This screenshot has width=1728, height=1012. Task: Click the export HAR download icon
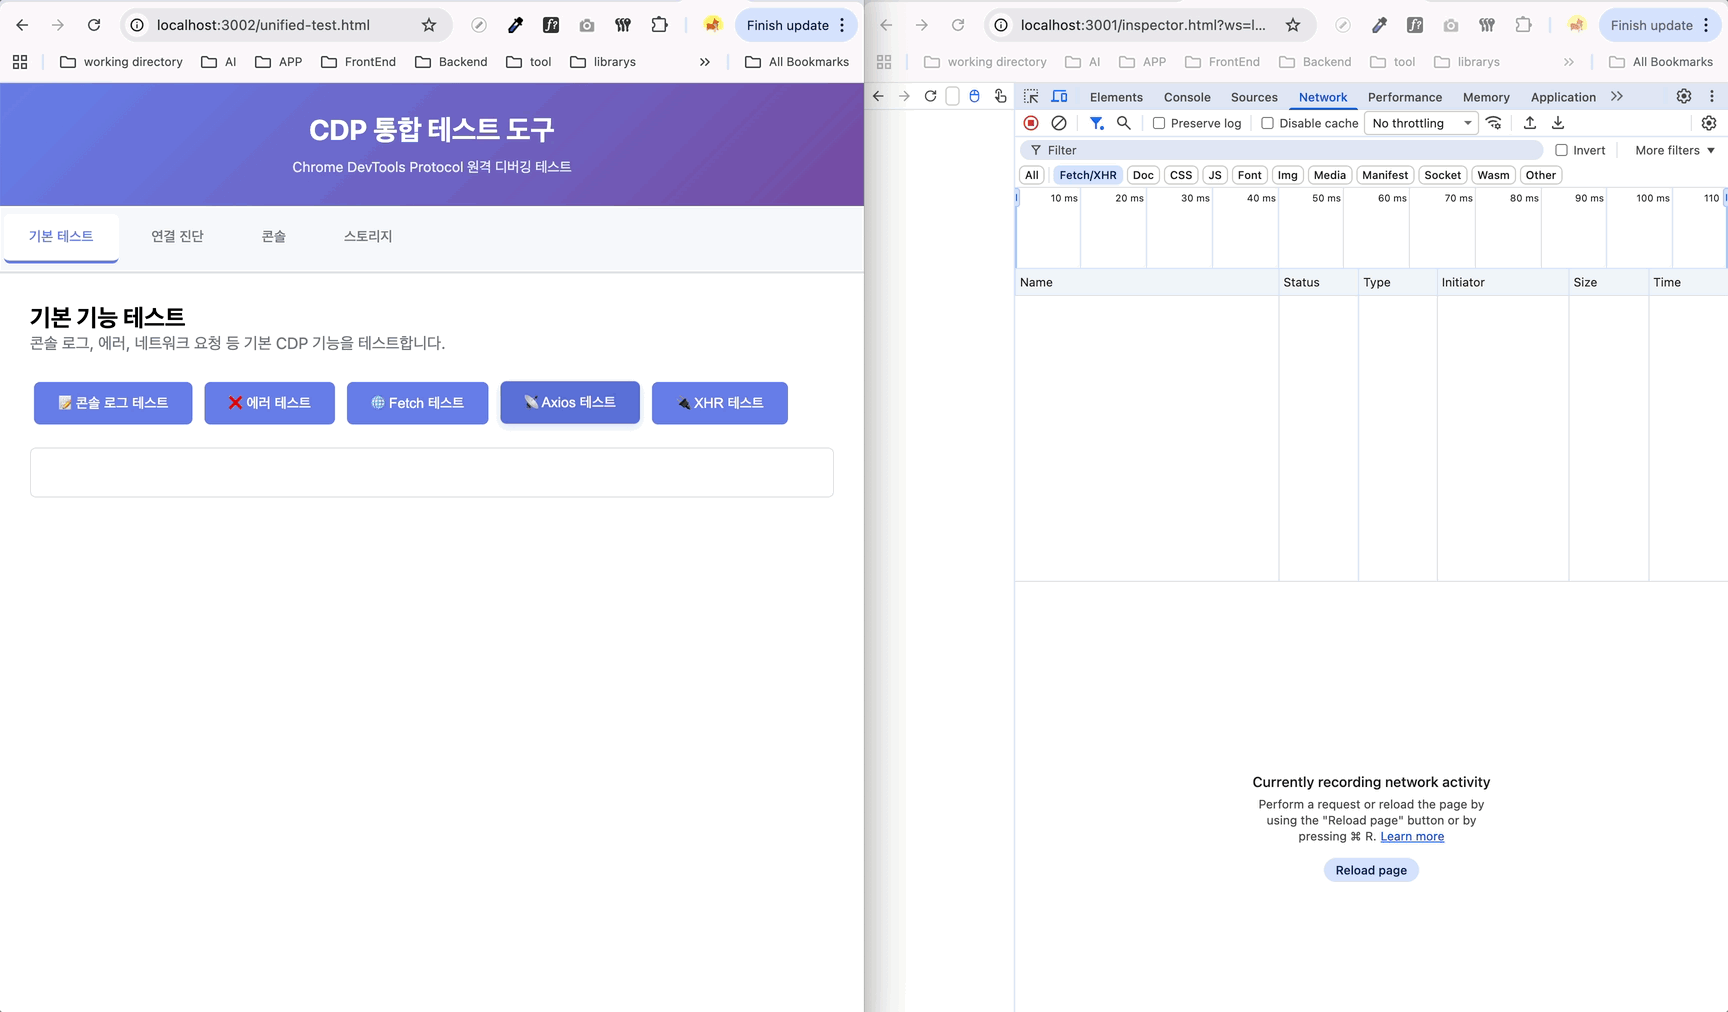click(1558, 123)
